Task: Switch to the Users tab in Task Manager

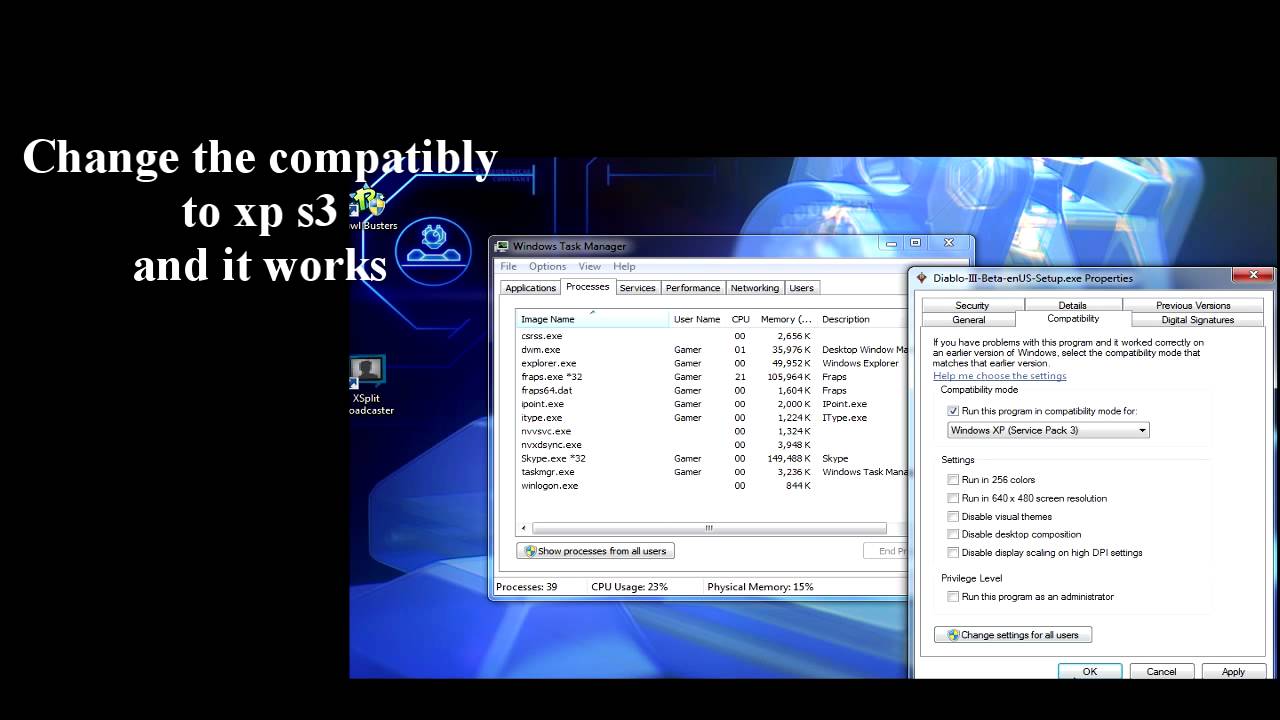Action: (x=801, y=288)
